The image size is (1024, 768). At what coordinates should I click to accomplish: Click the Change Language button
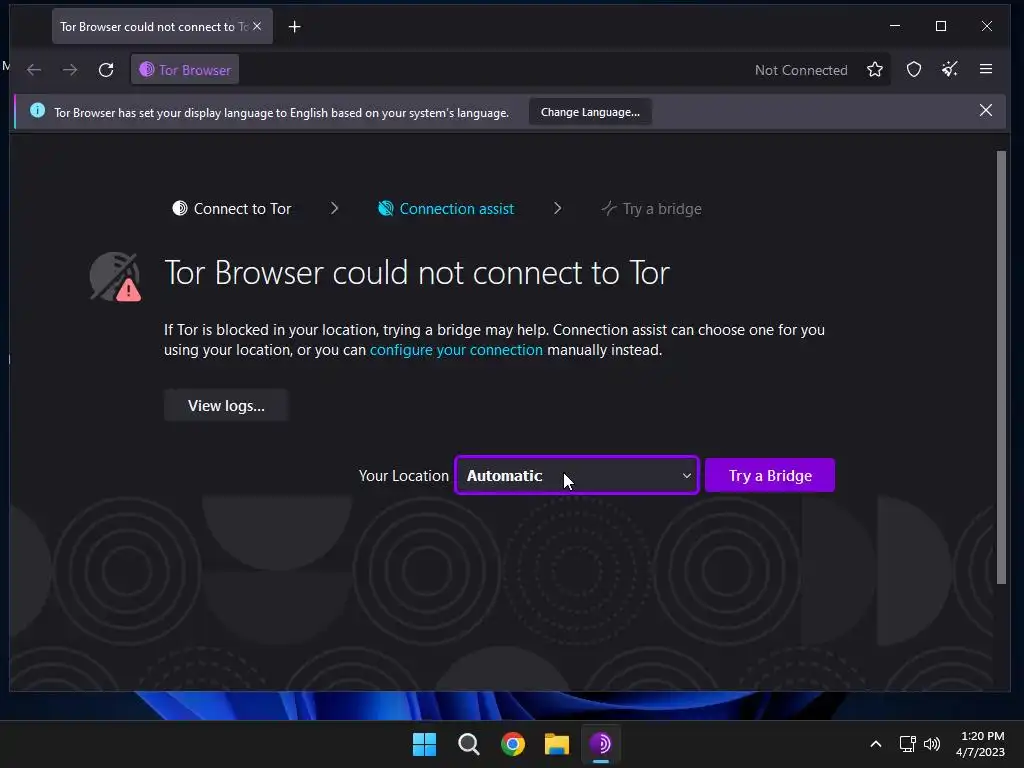(x=590, y=112)
